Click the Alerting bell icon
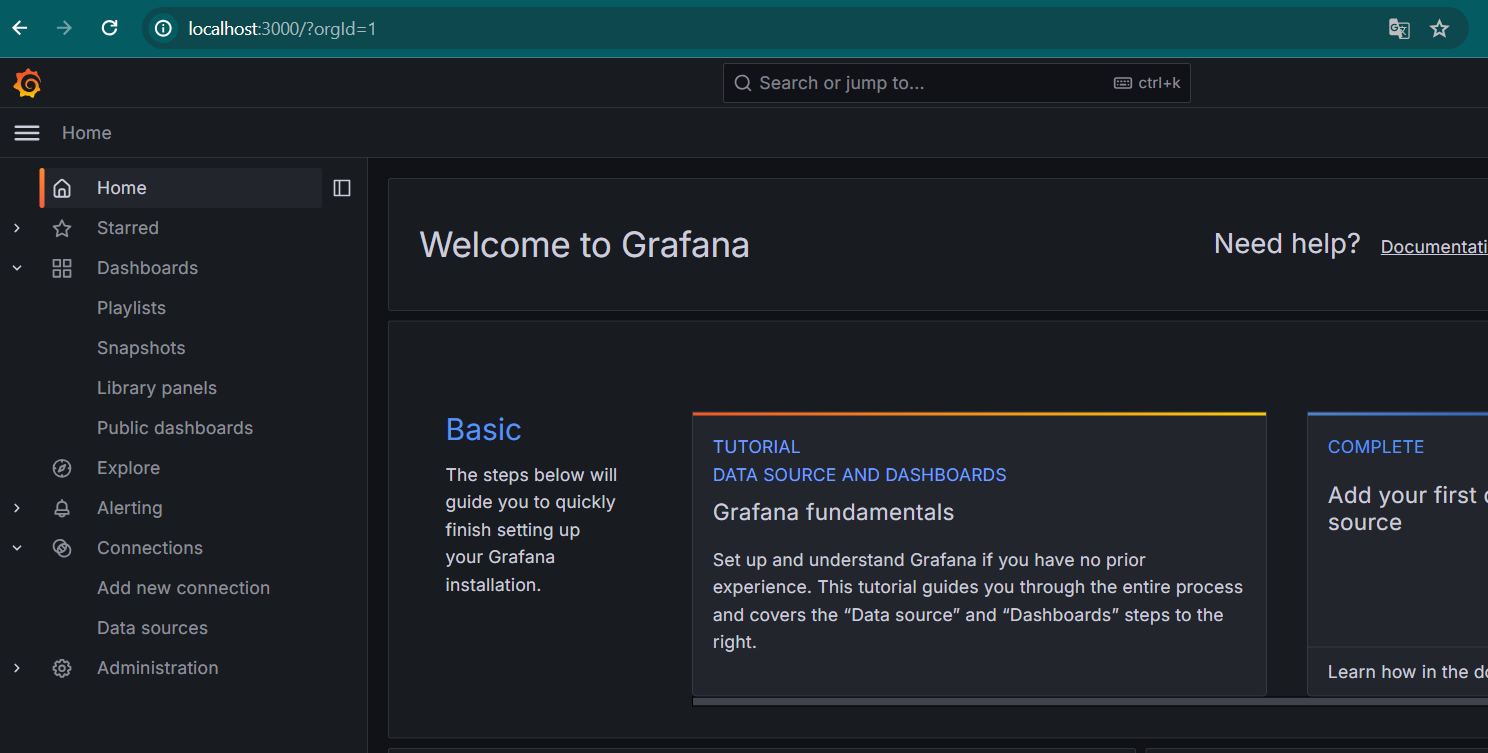The width and height of the screenshot is (1488, 753). [x=62, y=508]
